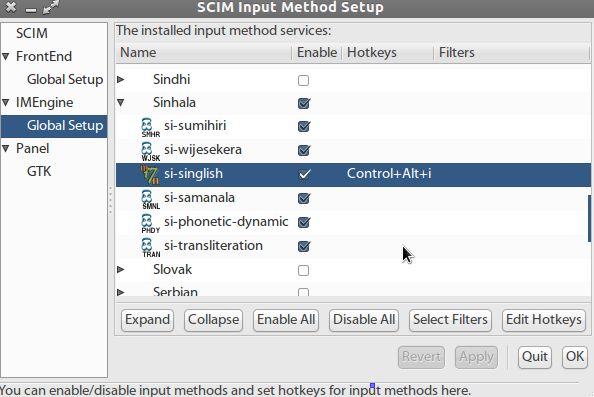Enable the Slovak language checkbox
Viewport: 594px width, 397px height.
tap(303, 270)
